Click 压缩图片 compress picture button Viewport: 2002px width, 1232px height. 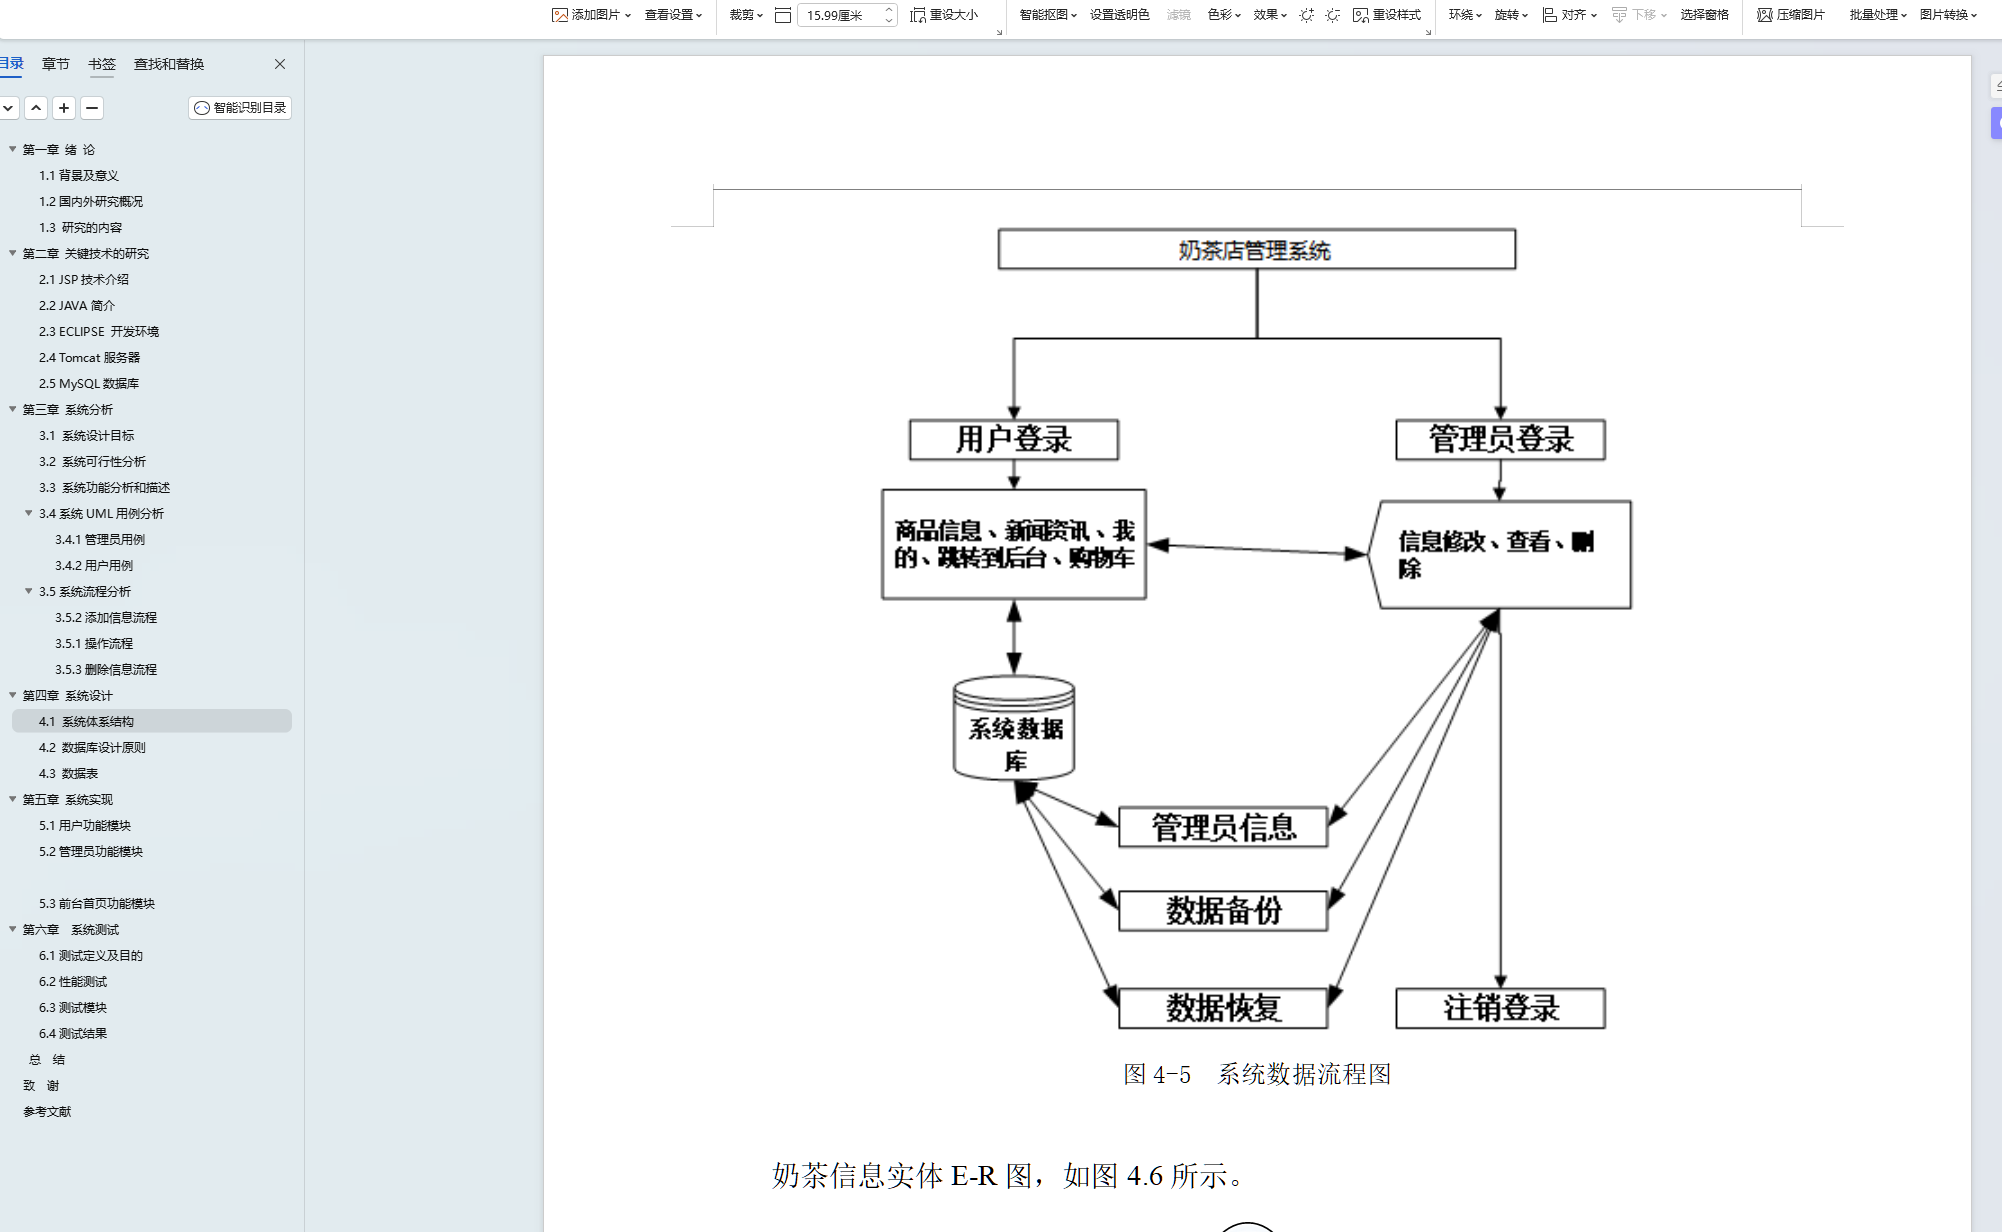point(1791,15)
